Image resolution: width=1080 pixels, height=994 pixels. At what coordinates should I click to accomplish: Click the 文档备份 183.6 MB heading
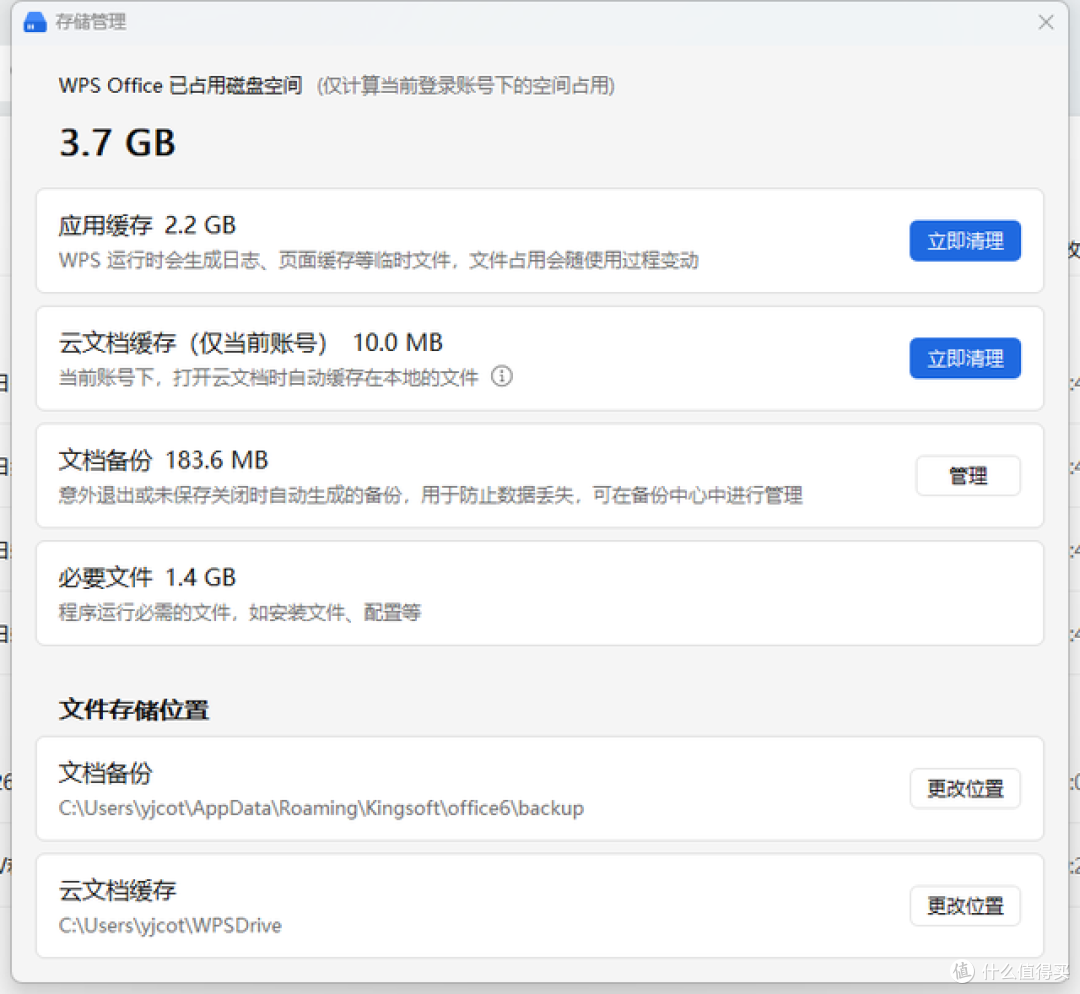point(163,460)
